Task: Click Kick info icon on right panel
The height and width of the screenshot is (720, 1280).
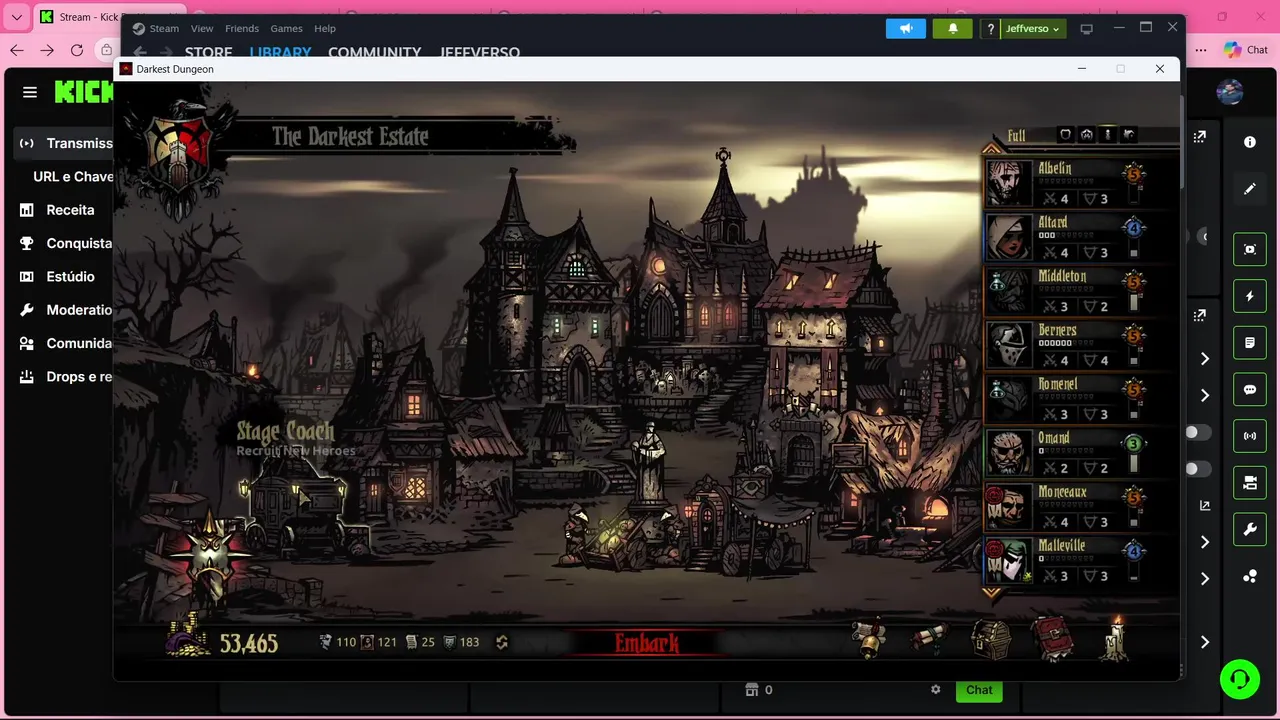Action: [x=1250, y=142]
